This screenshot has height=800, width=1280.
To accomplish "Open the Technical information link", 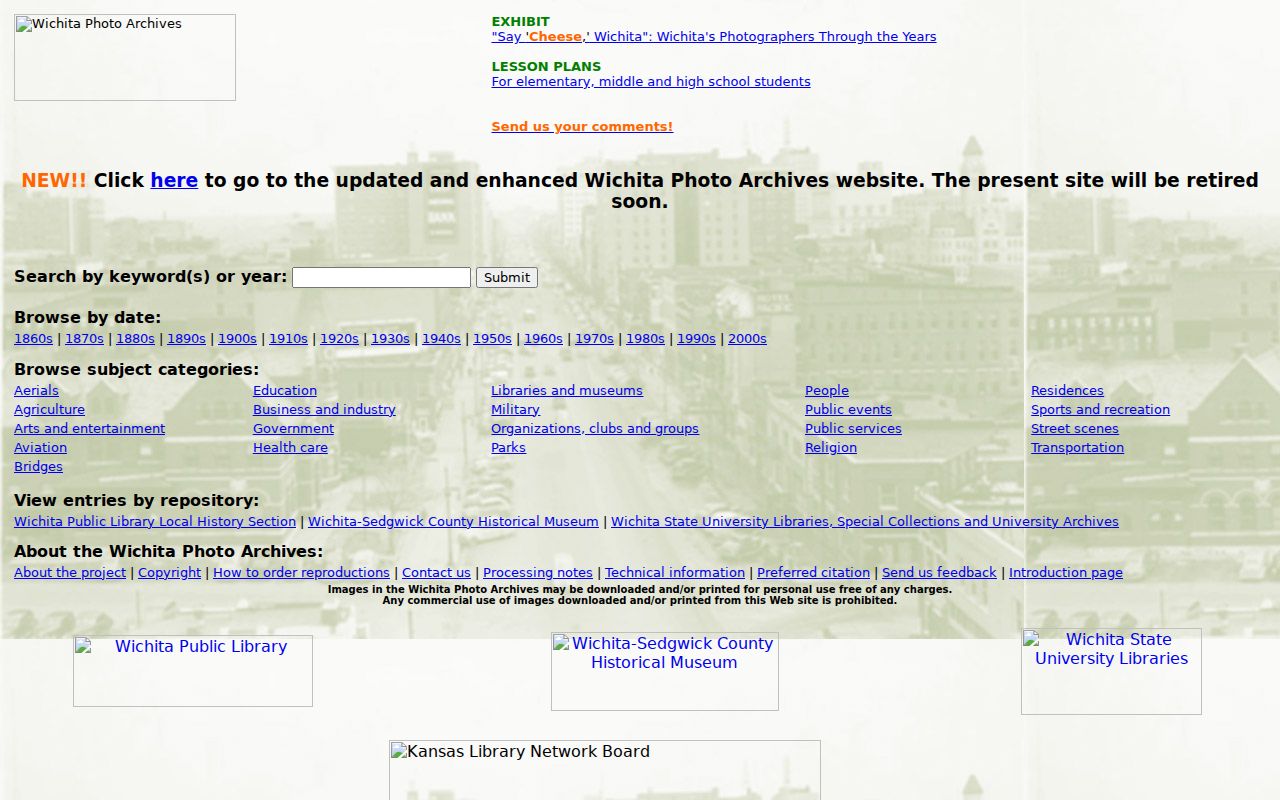I will point(675,573).
